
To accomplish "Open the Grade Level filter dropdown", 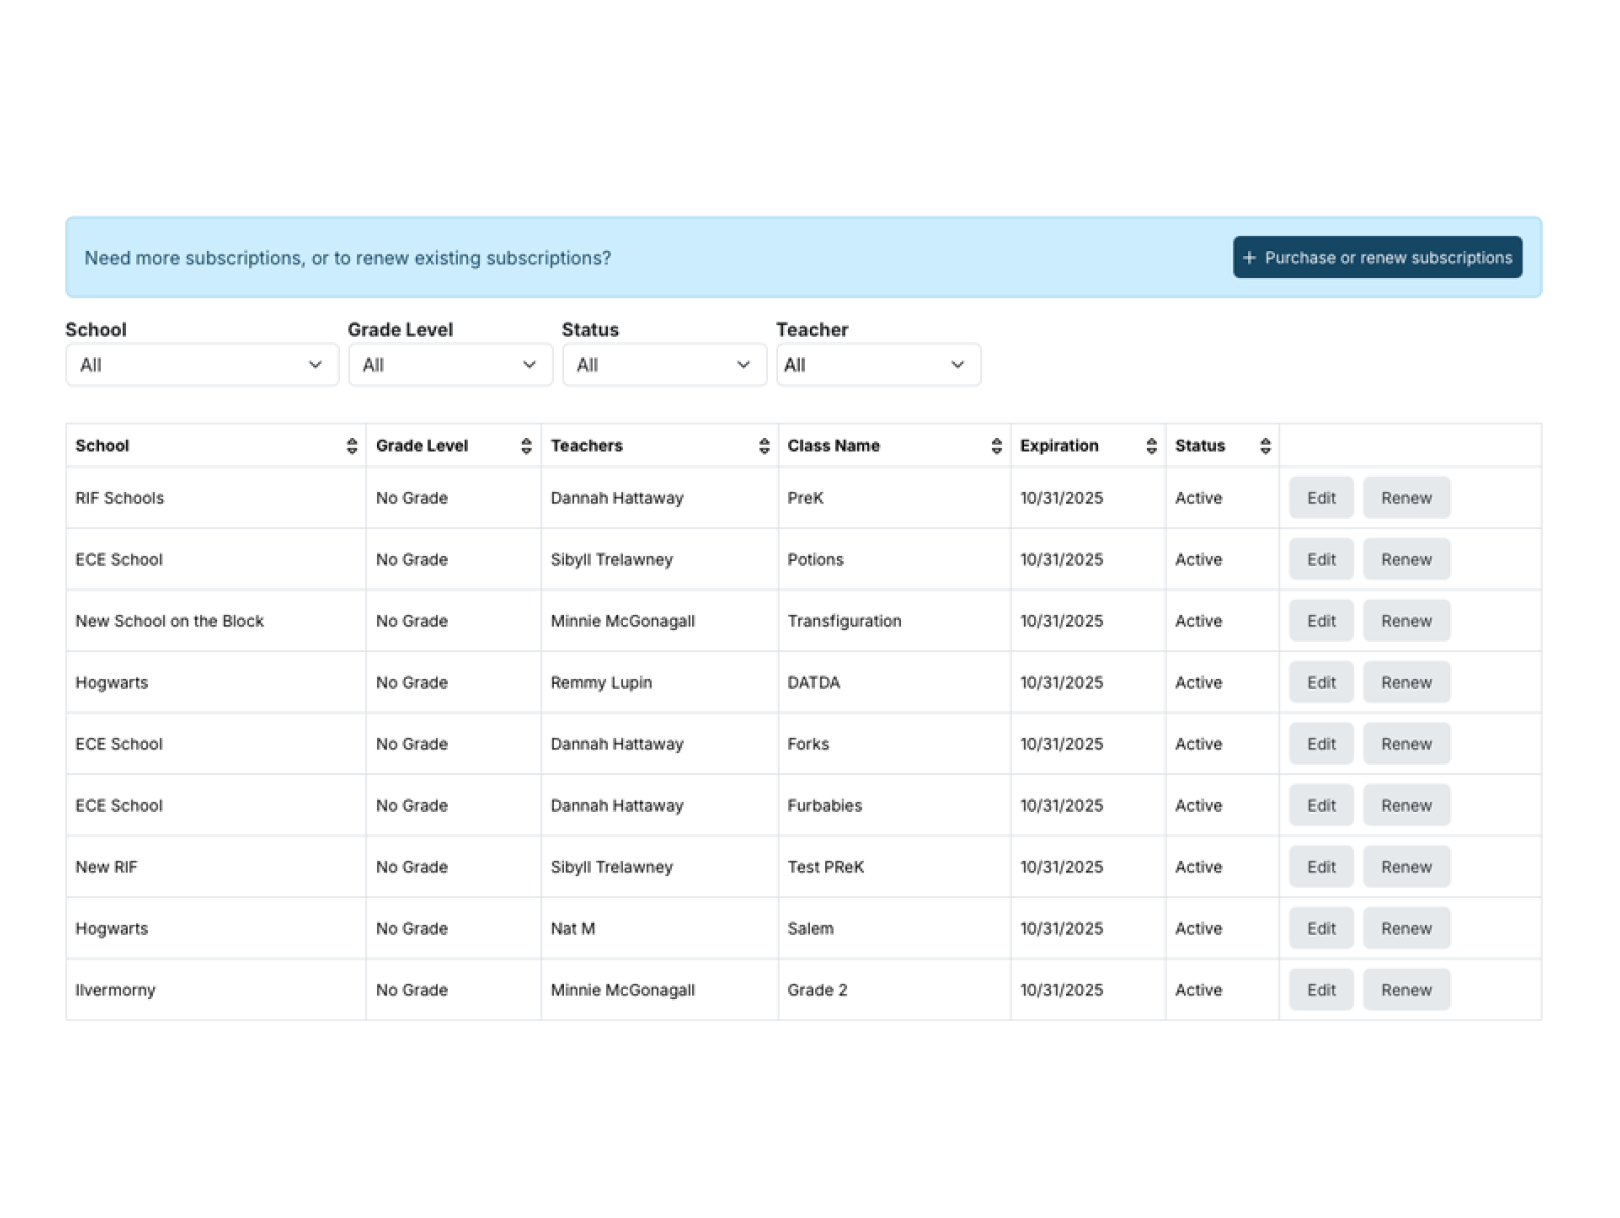I will click(x=450, y=364).
